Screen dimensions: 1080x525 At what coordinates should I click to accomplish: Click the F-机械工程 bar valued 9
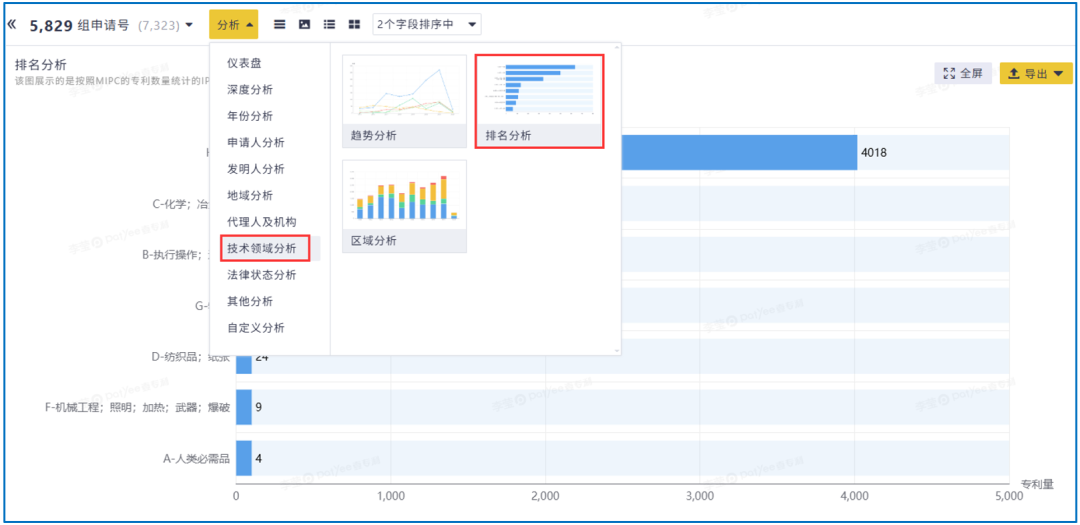(244, 407)
